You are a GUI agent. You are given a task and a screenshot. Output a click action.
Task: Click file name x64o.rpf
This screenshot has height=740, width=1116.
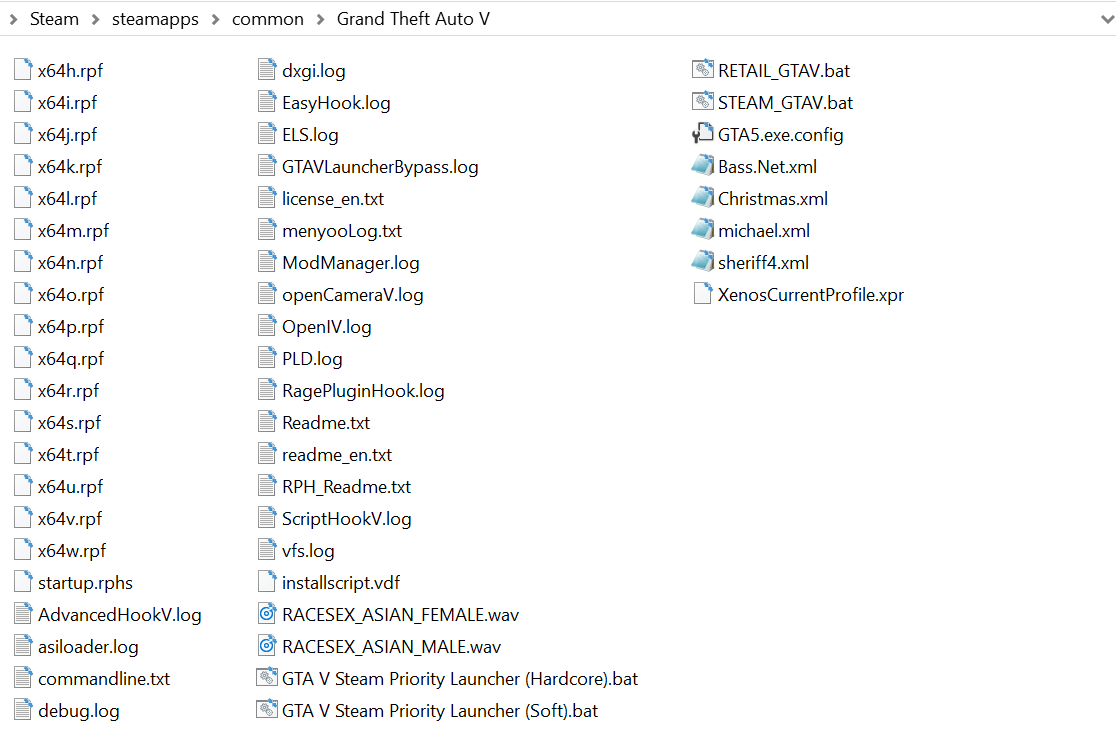70,295
